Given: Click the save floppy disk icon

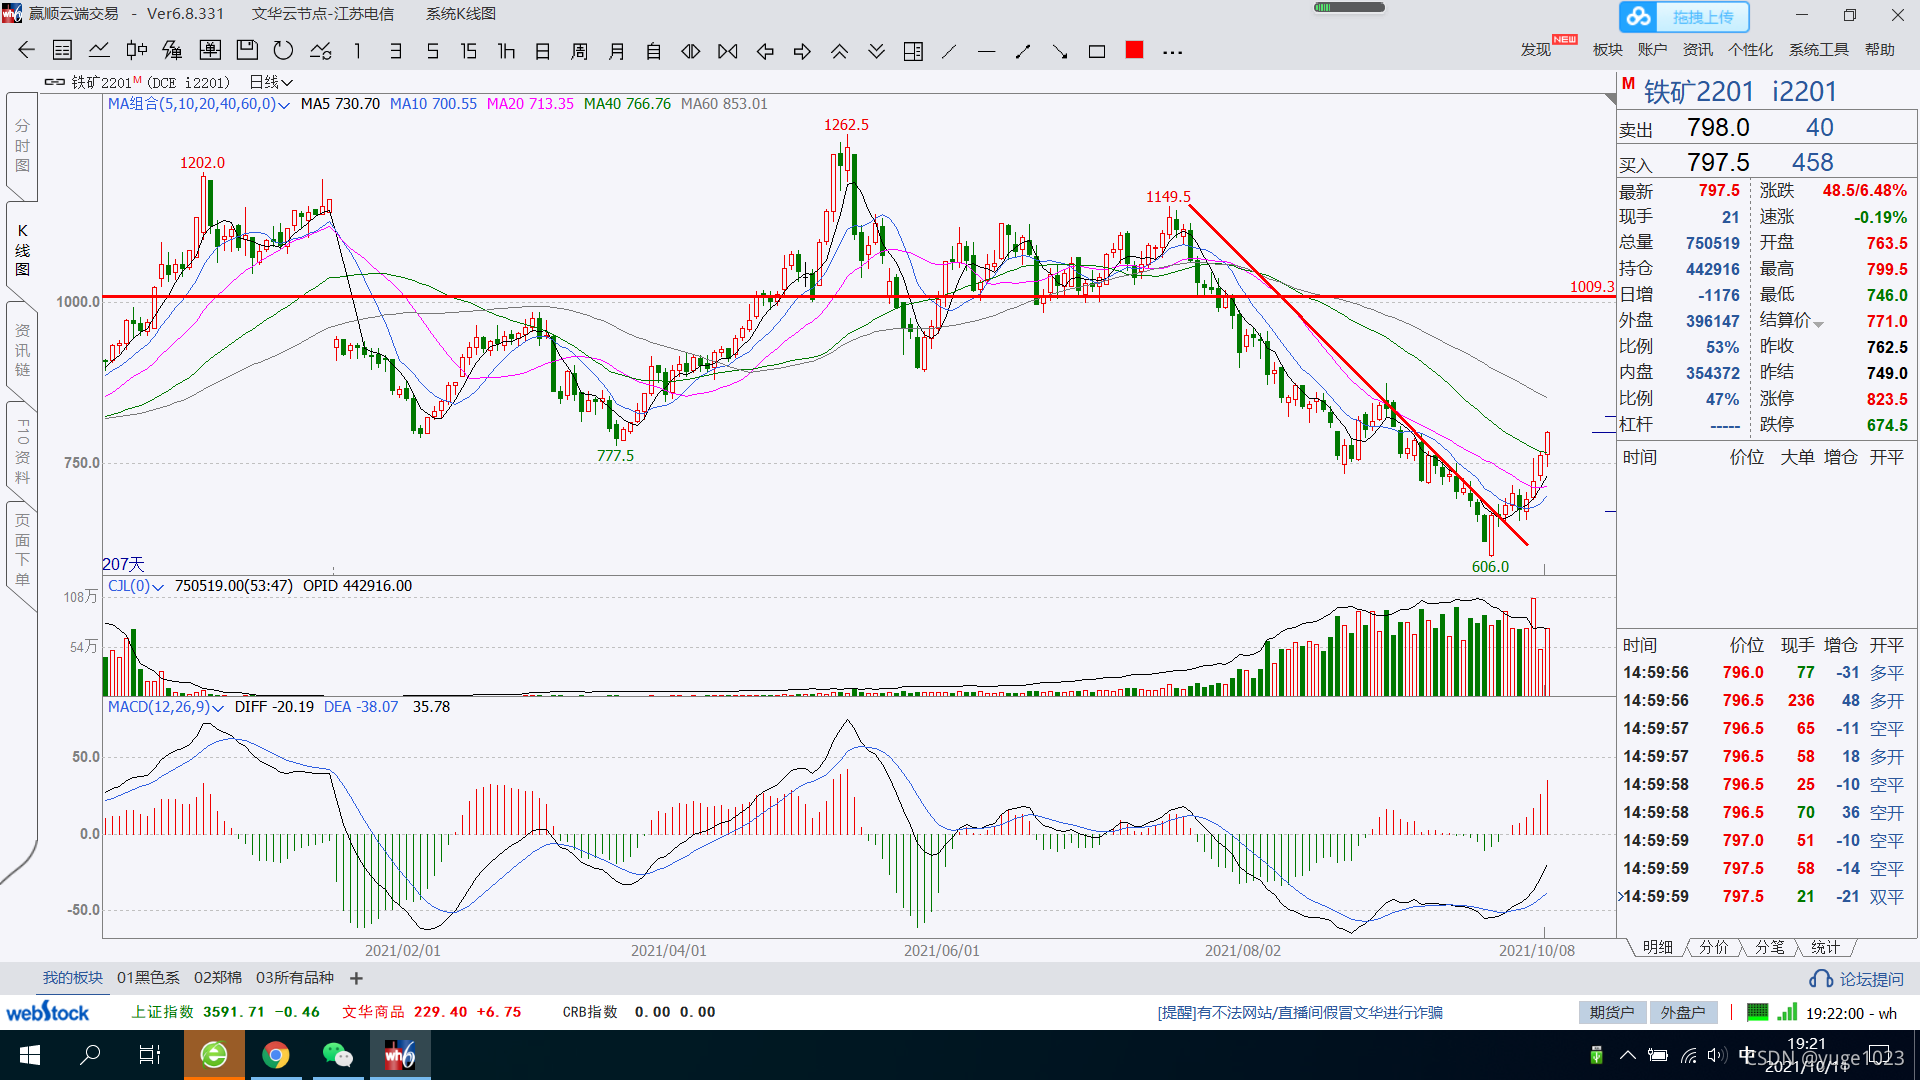Looking at the screenshot, I should [x=247, y=51].
